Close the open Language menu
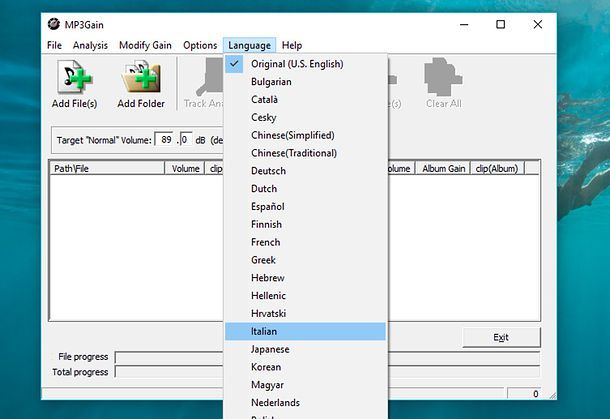The height and width of the screenshot is (419, 610). [249, 45]
